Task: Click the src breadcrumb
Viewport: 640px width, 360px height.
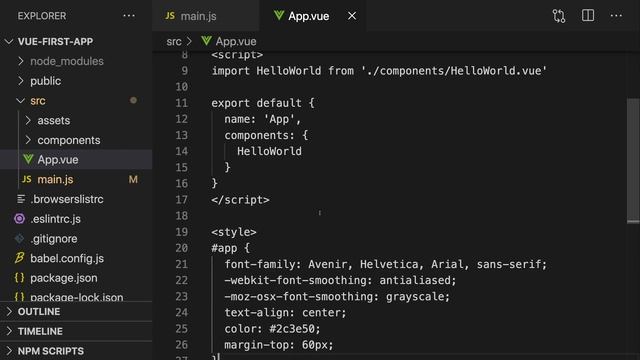Action: (174, 42)
